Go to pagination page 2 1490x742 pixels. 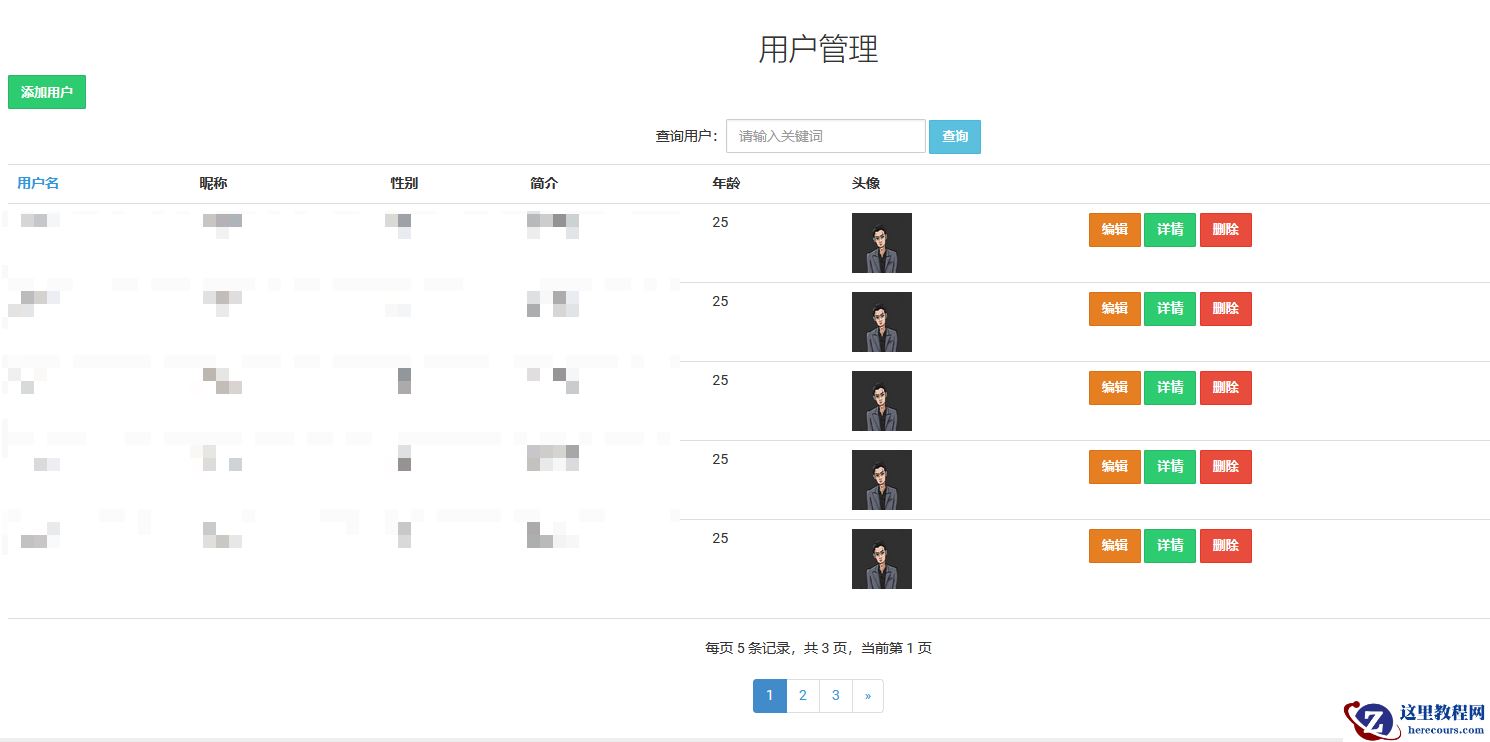[x=802, y=696]
